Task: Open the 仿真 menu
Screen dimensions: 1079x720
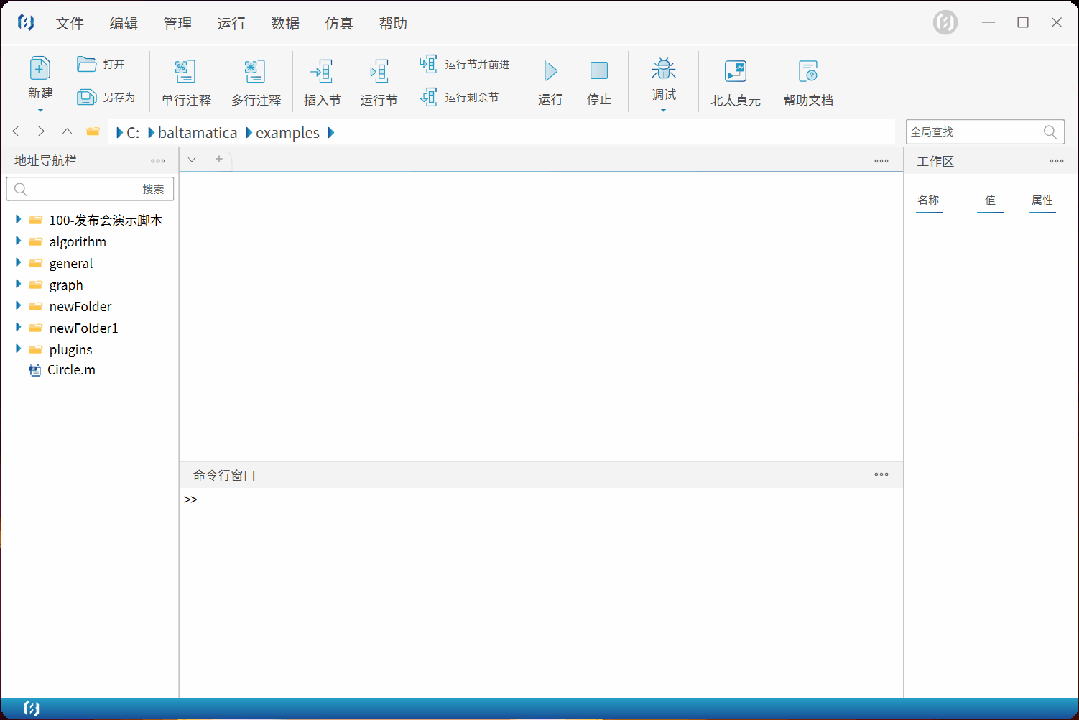Action: [x=339, y=23]
